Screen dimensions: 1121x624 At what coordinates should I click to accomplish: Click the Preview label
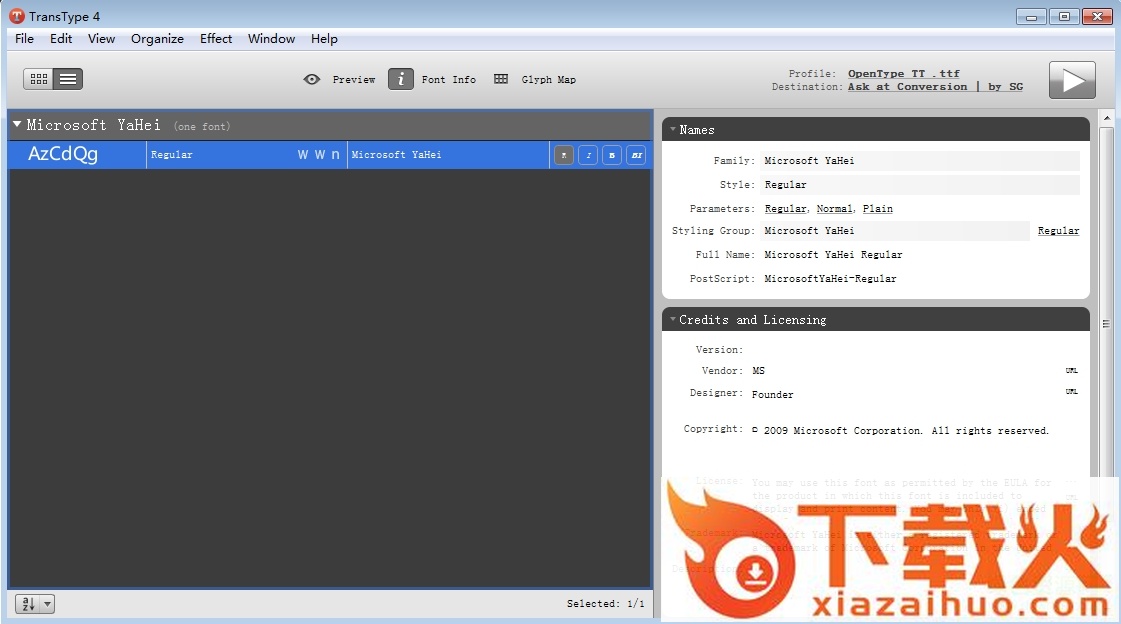pos(354,79)
